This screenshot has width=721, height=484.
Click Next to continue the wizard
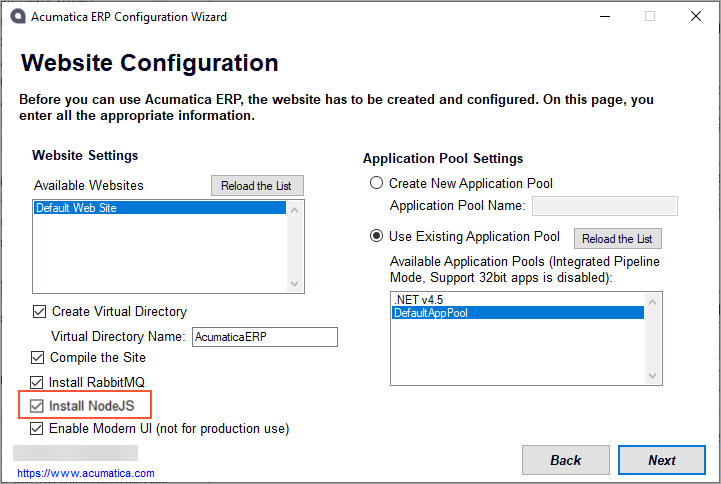tap(661, 460)
